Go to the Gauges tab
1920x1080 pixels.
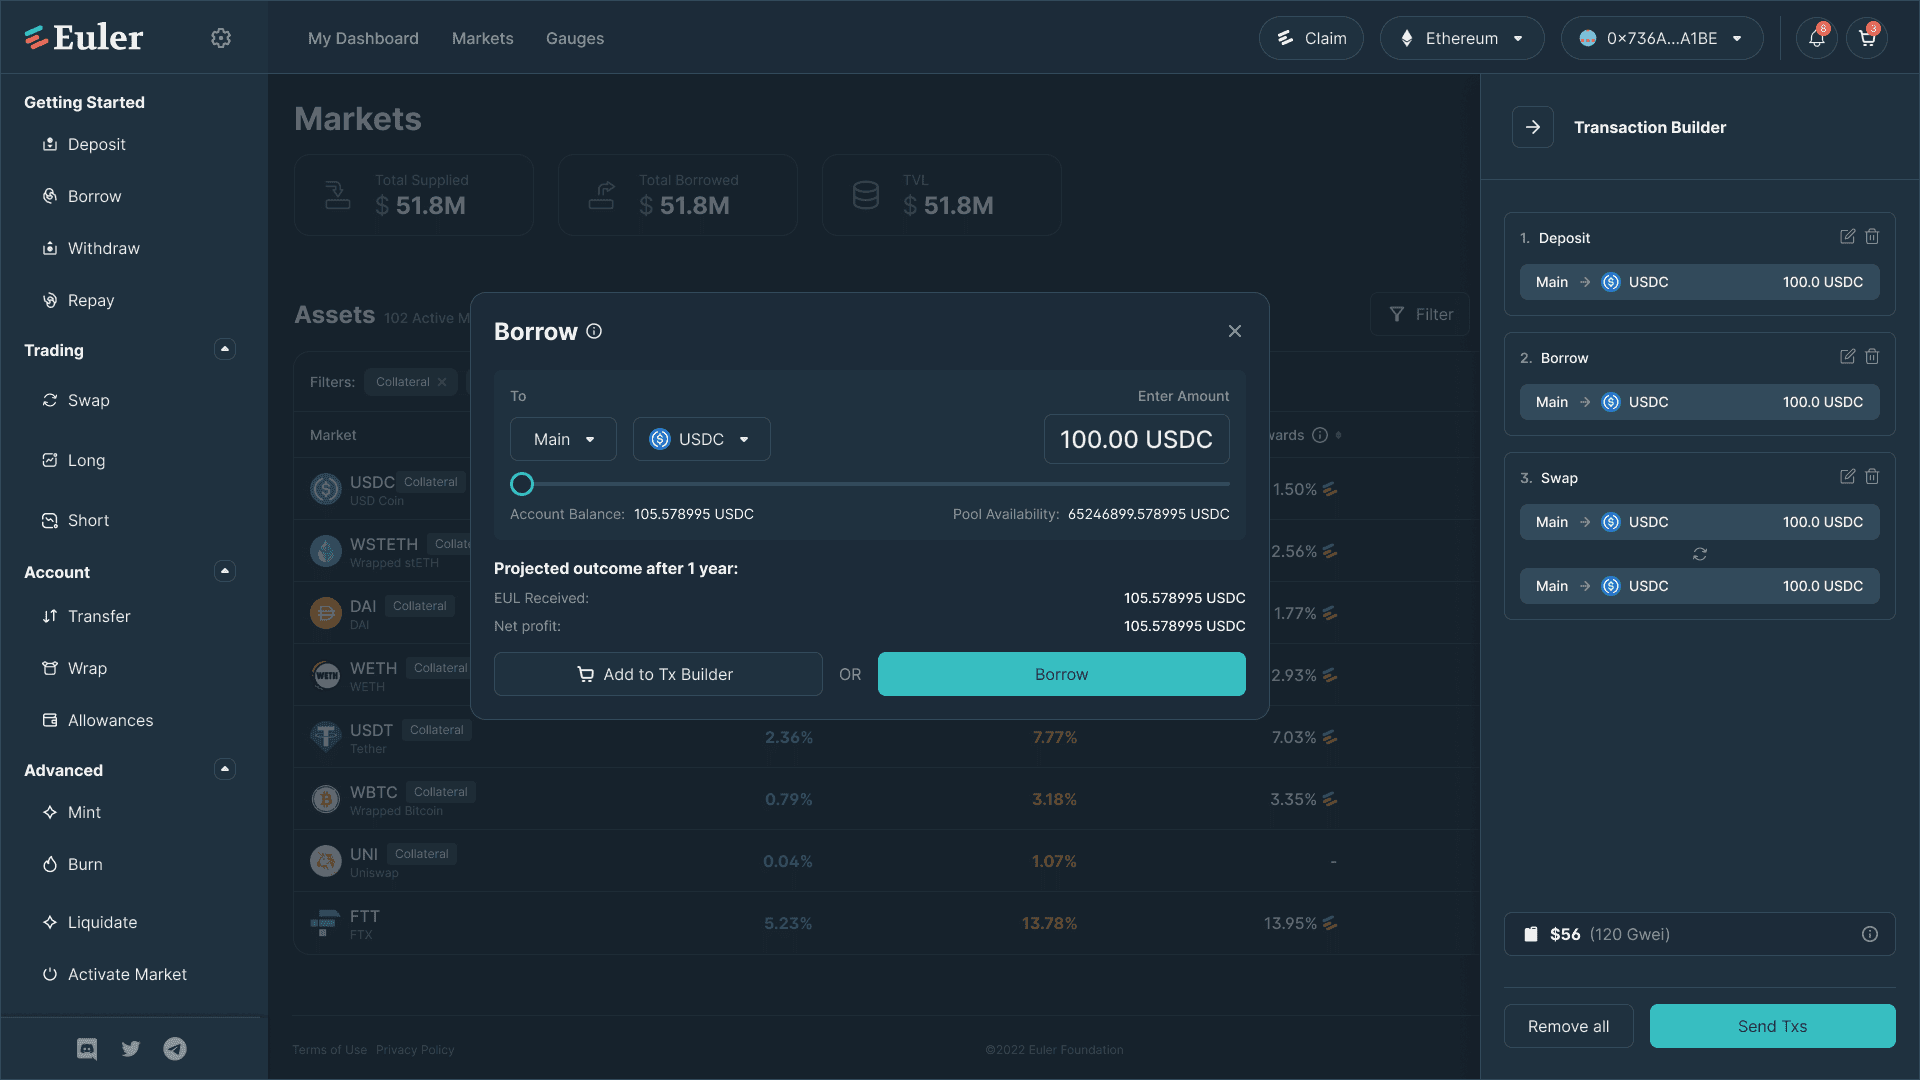click(574, 38)
